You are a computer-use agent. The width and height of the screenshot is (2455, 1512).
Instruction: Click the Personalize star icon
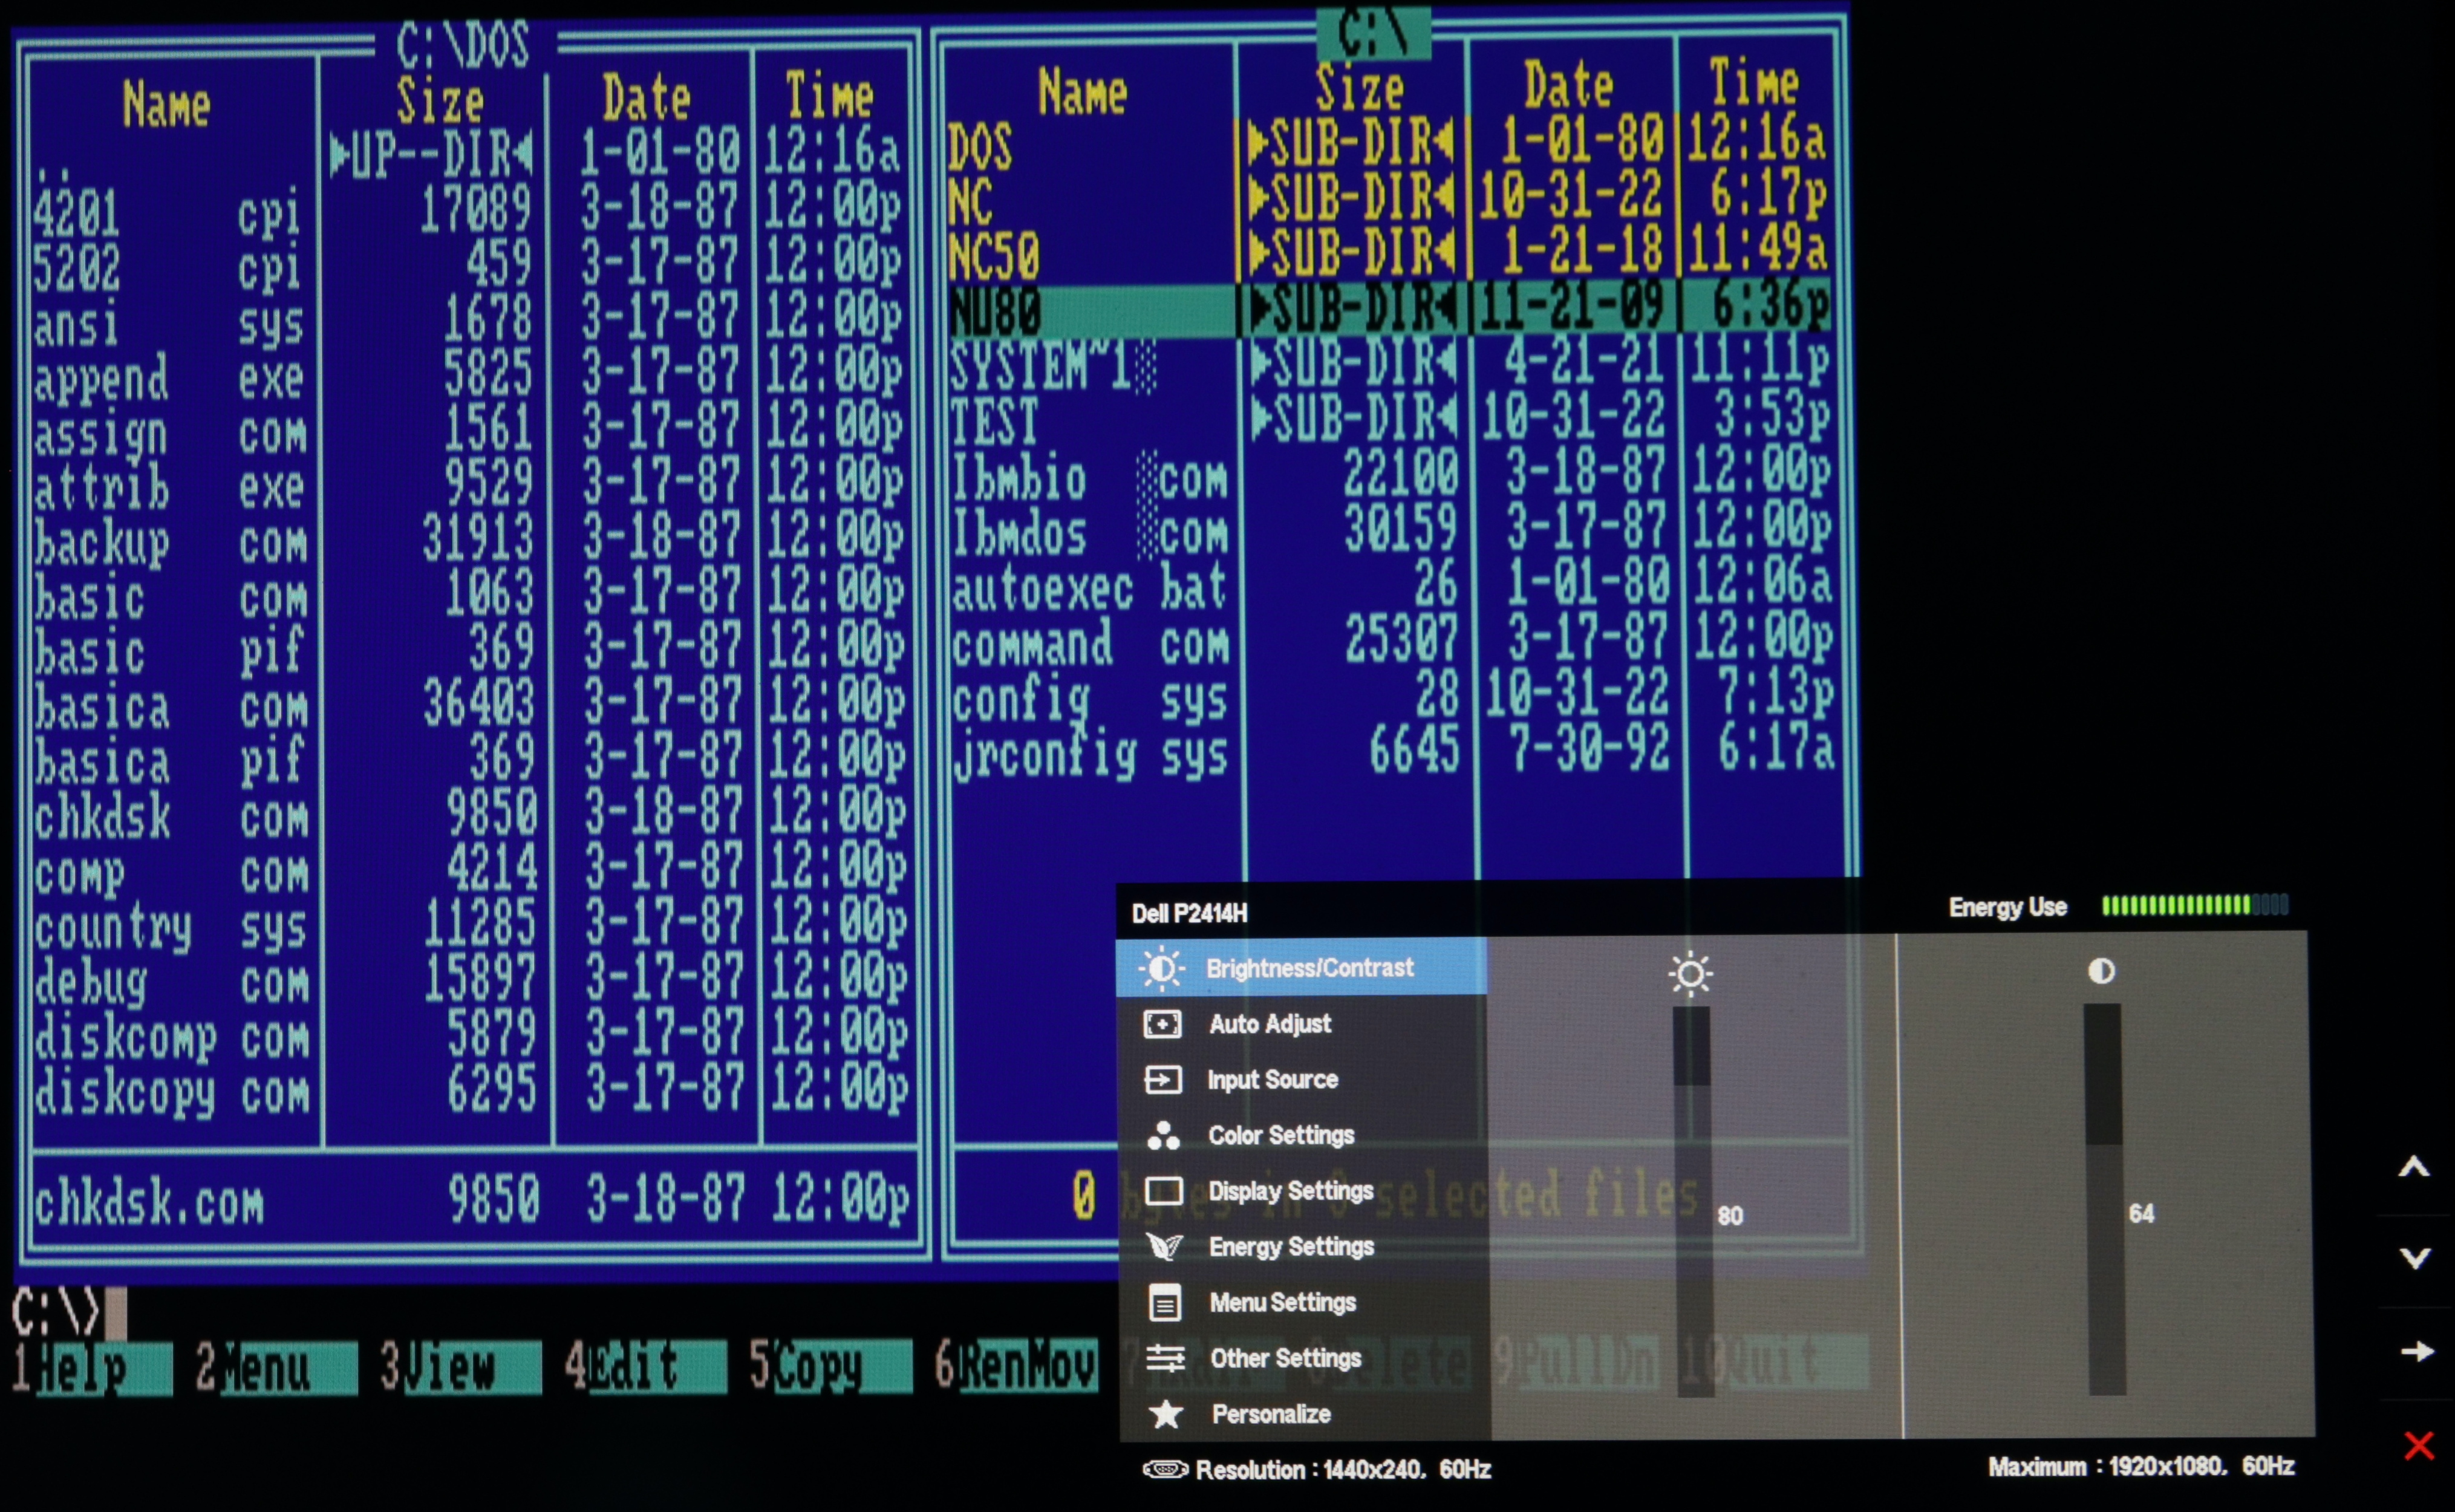coord(1166,1414)
